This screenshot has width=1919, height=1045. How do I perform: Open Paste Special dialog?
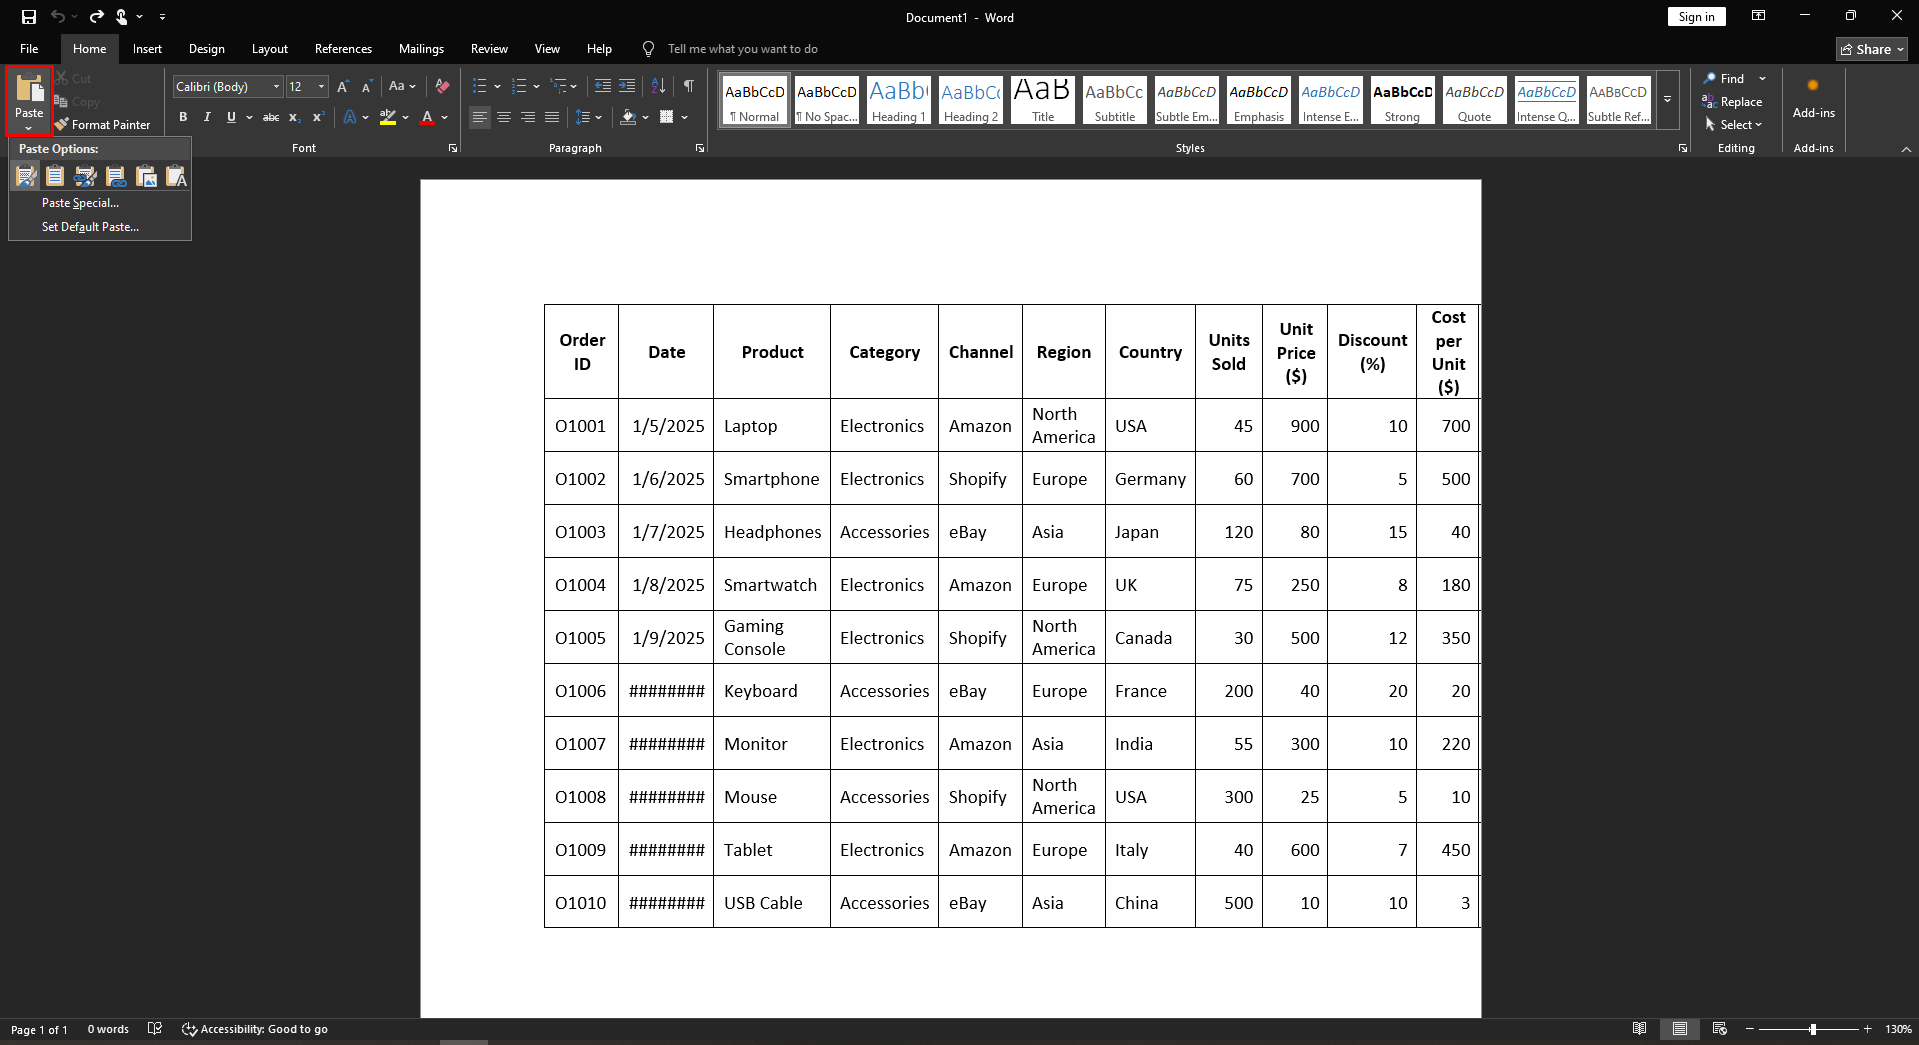pyautogui.click(x=80, y=203)
